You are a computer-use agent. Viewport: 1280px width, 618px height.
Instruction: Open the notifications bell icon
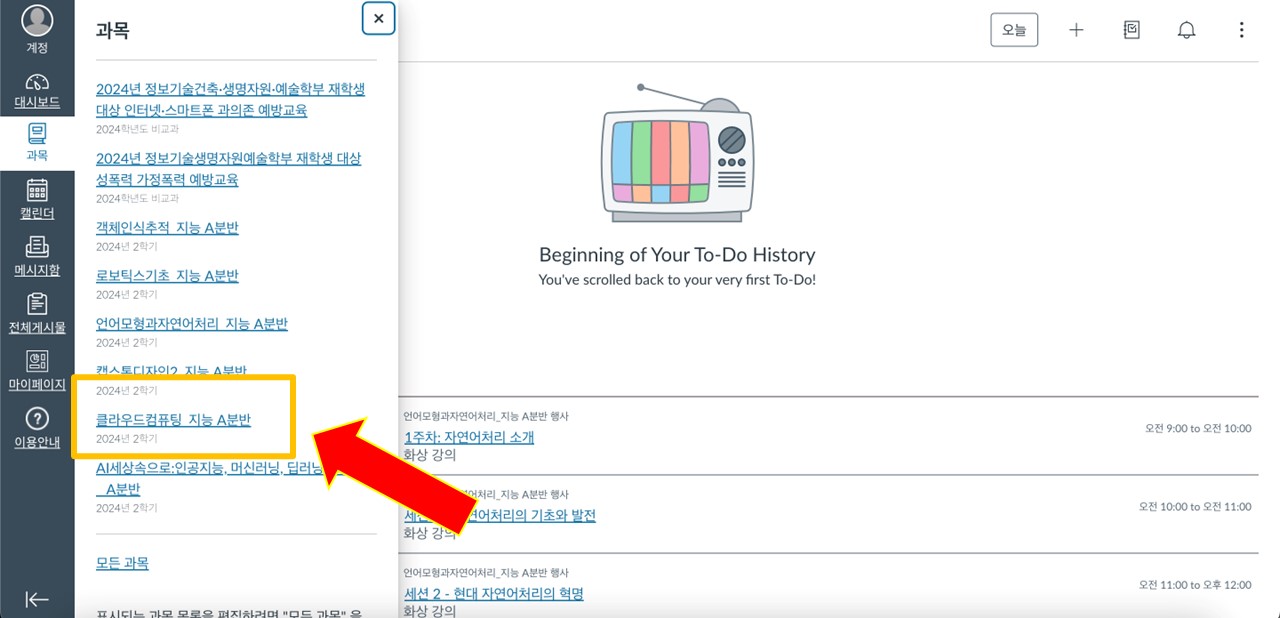(1186, 30)
